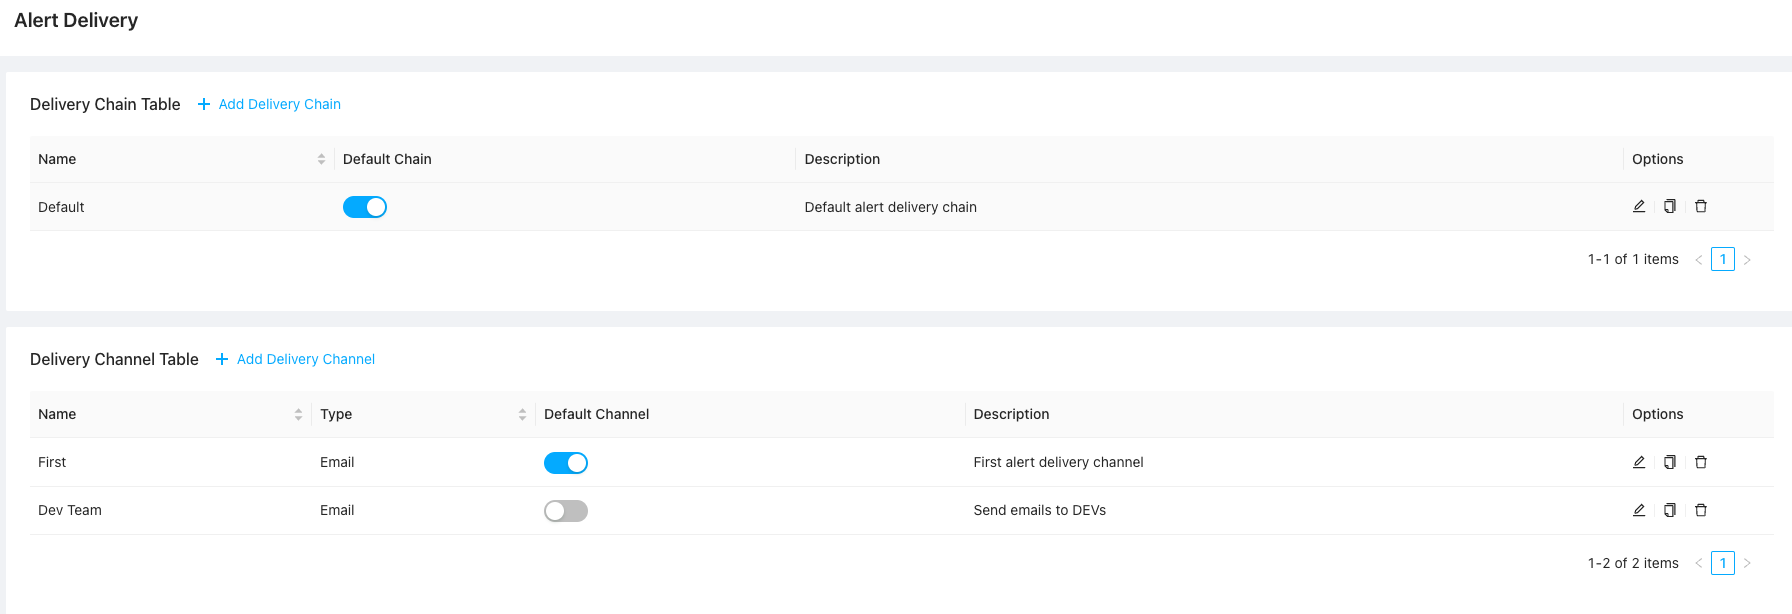Delete the Default delivery chain
1792x614 pixels.
click(1701, 207)
